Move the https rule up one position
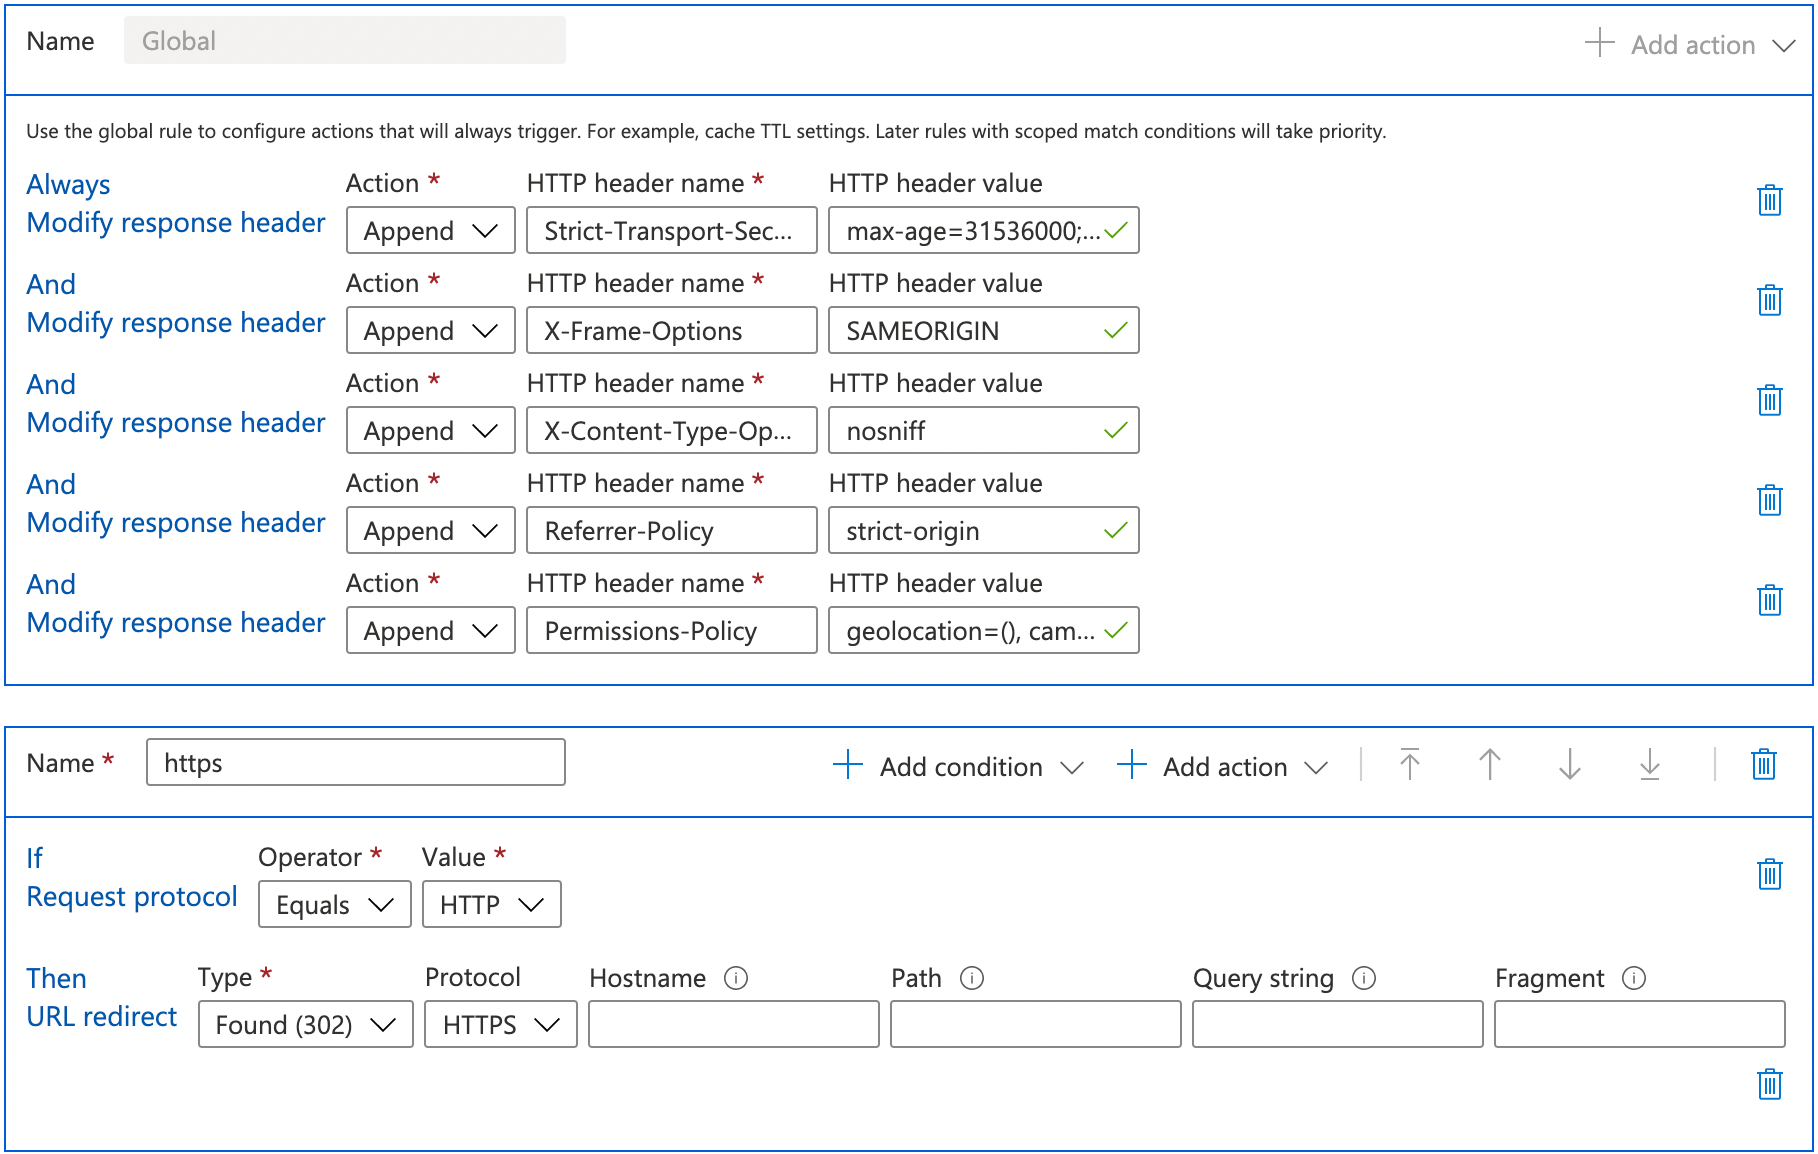1818x1154 pixels. point(1489,764)
